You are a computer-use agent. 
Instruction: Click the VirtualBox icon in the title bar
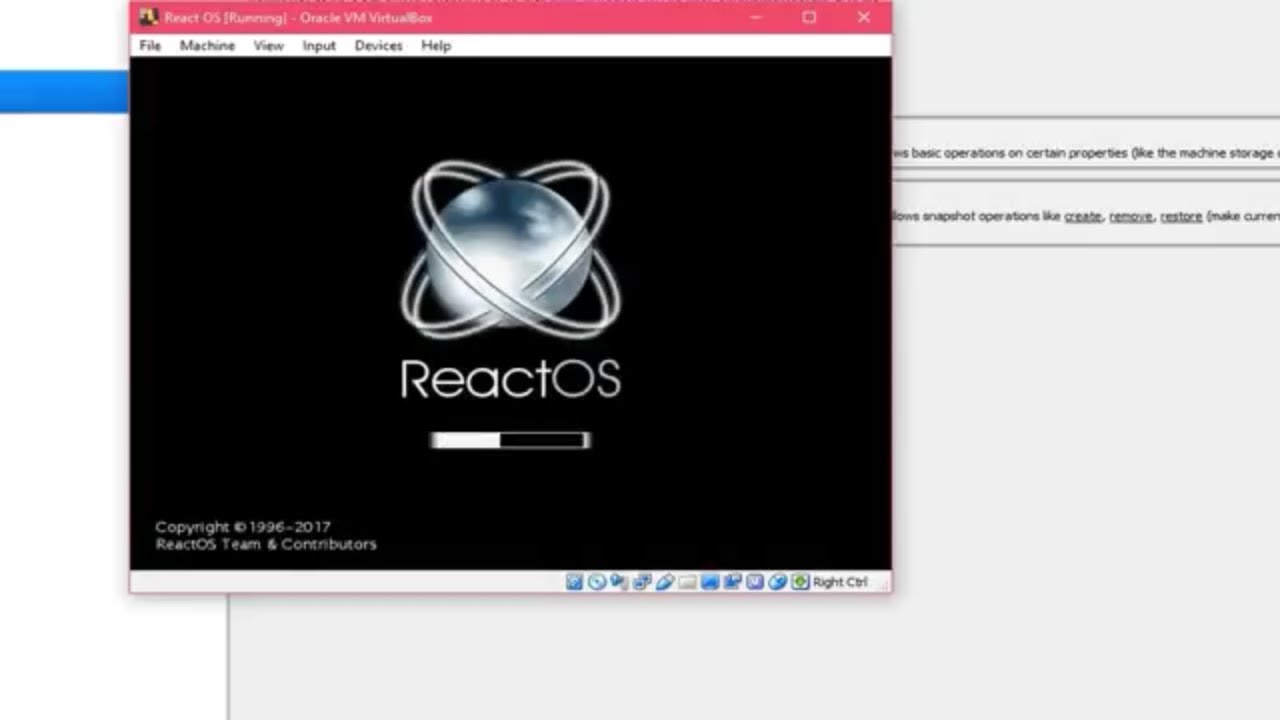(x=149, y=17)
